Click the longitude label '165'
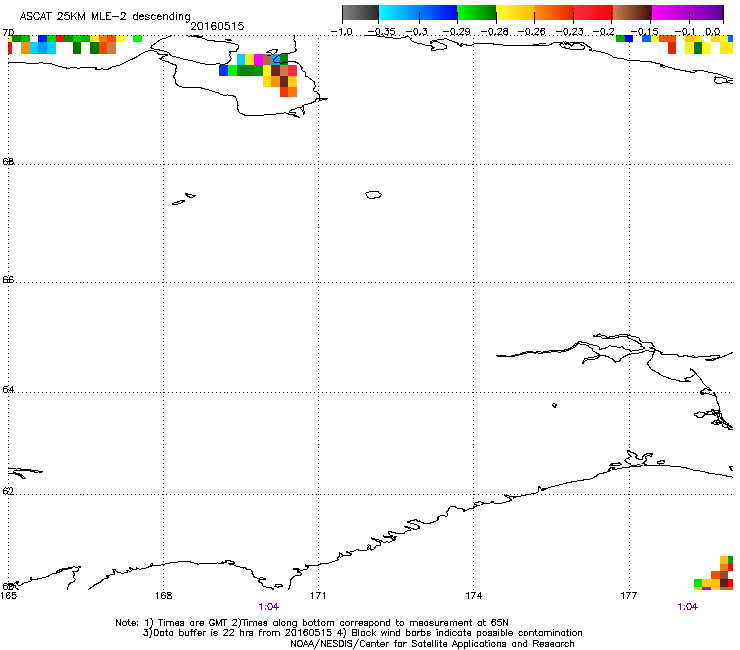Image resolution: width=740 pixels, height=650 pixels. 8,596
